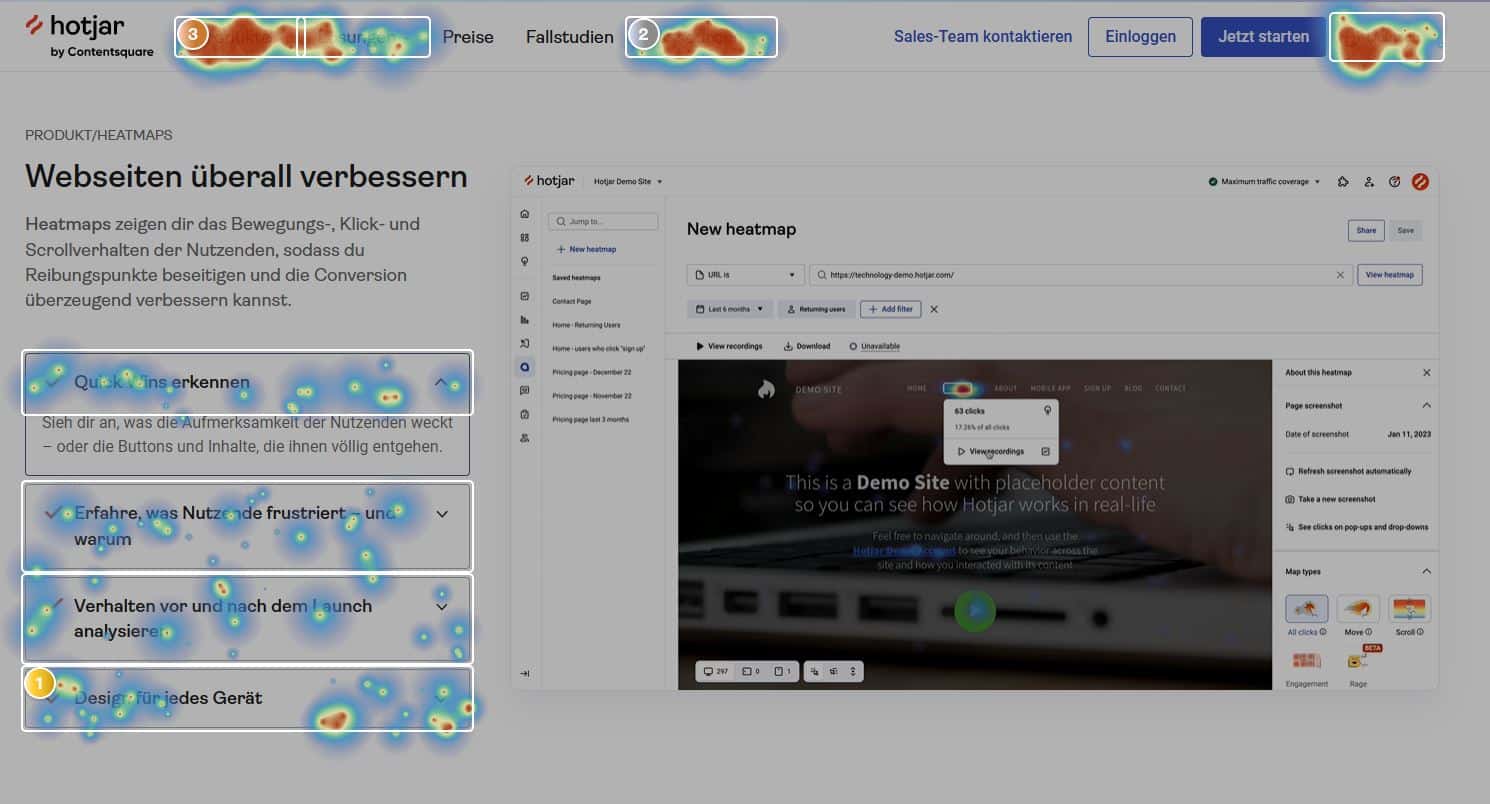Screen dimensions: 1490x804
Task: Expand Erfahre, was Nutzende frustriert section
Action: tap(247, 526)
